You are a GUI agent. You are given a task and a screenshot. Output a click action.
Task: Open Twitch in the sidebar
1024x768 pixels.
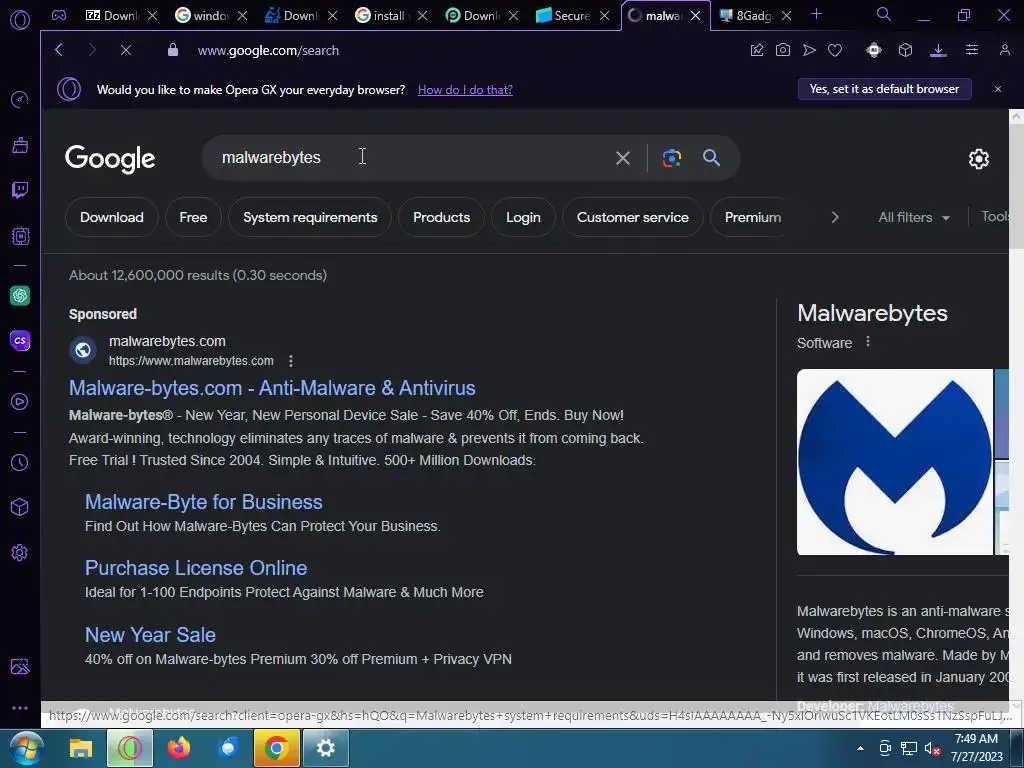coord(20,190)
